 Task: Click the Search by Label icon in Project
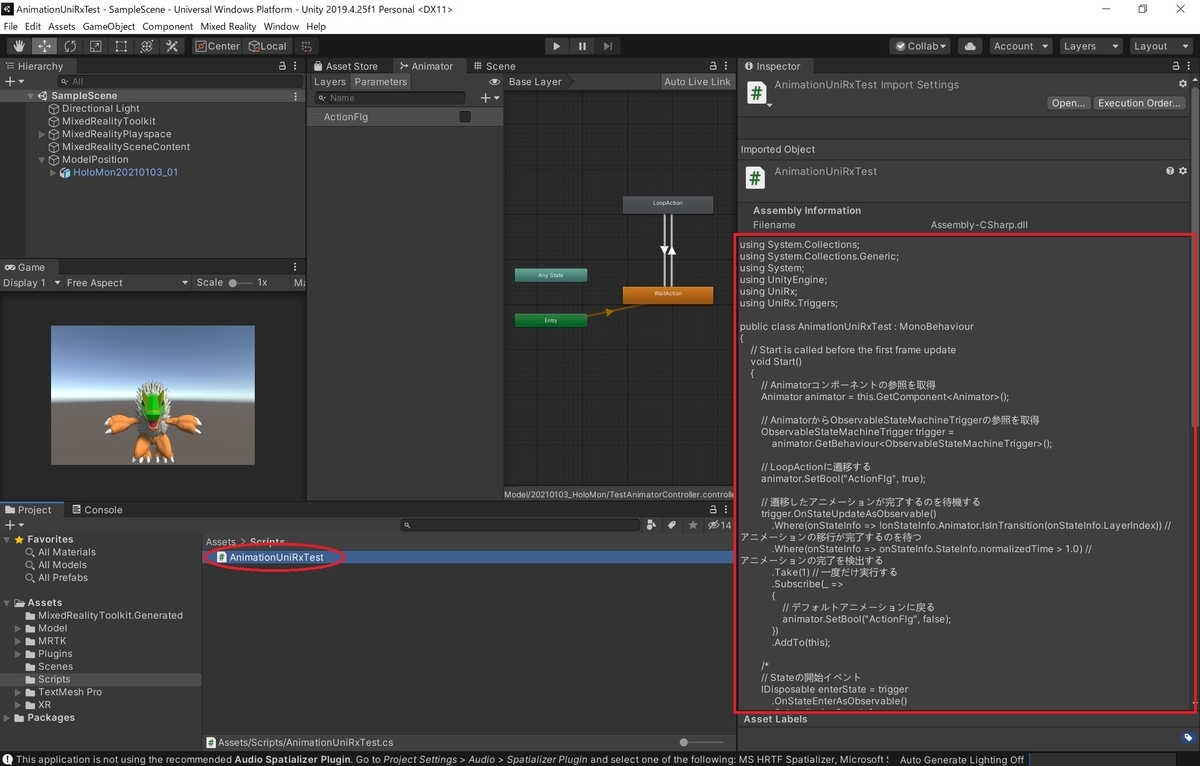(672, 524)
